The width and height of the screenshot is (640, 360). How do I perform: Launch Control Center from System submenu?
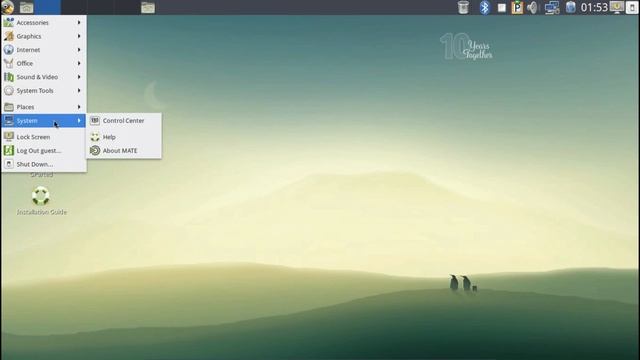click(x=124, y=120)
